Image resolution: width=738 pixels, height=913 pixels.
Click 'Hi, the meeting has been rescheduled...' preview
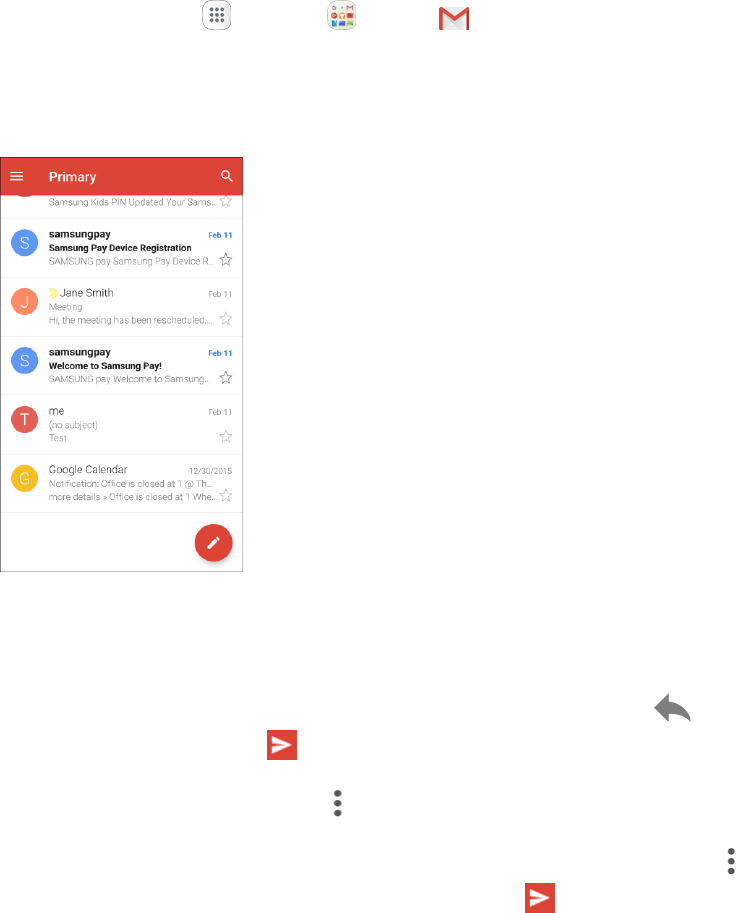tap(130, 320)
